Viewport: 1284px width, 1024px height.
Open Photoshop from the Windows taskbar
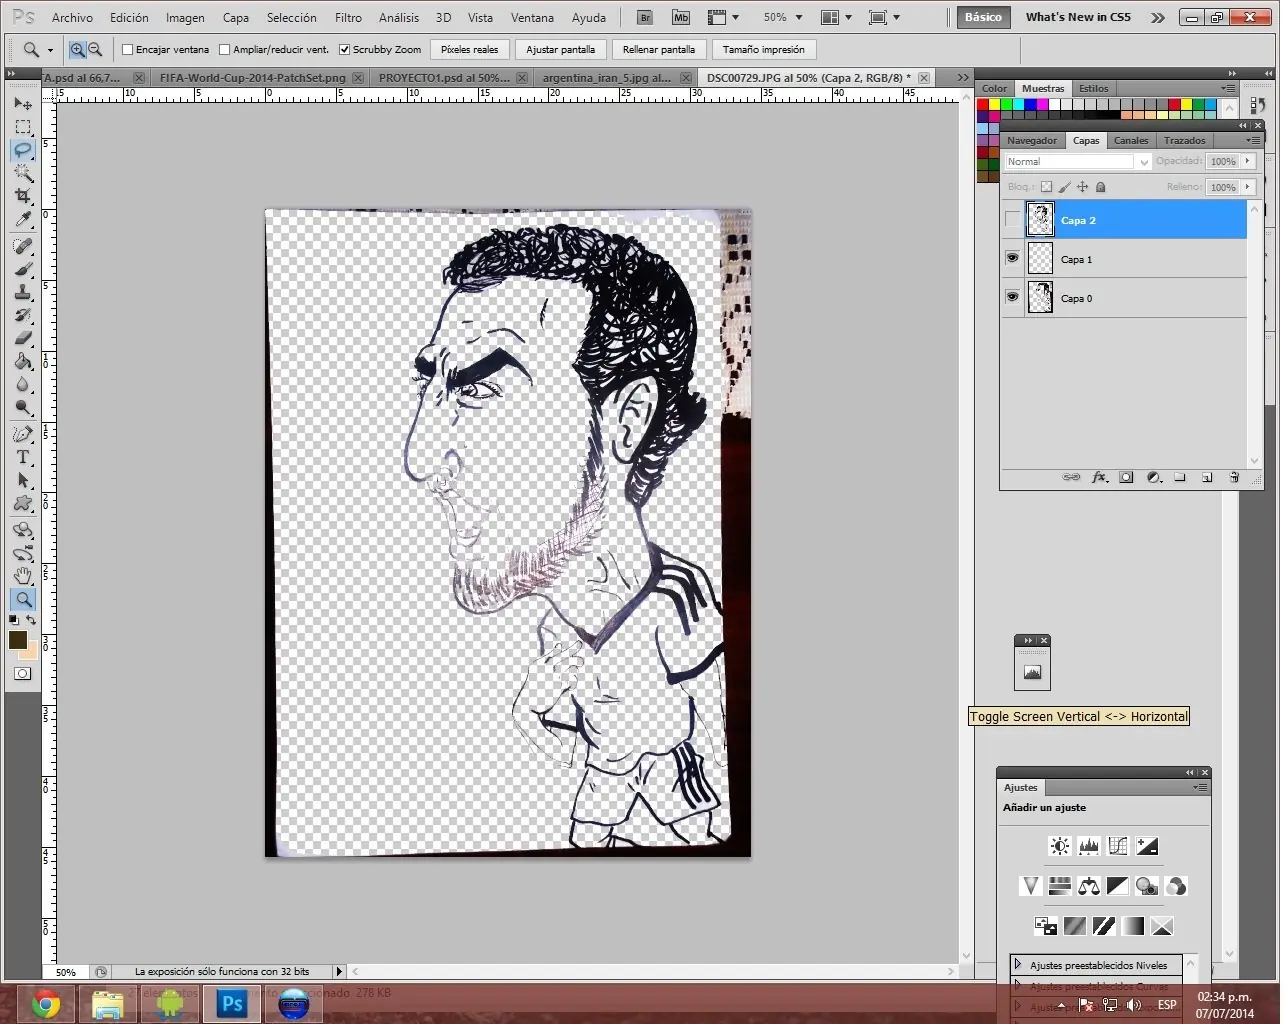232,1003
